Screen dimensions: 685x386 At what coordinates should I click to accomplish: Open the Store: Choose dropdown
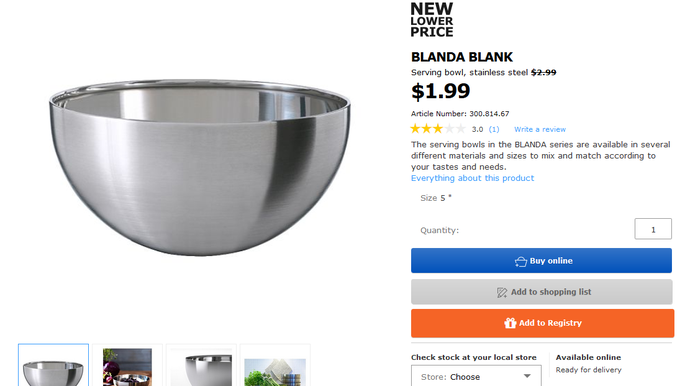coord(476,376)
